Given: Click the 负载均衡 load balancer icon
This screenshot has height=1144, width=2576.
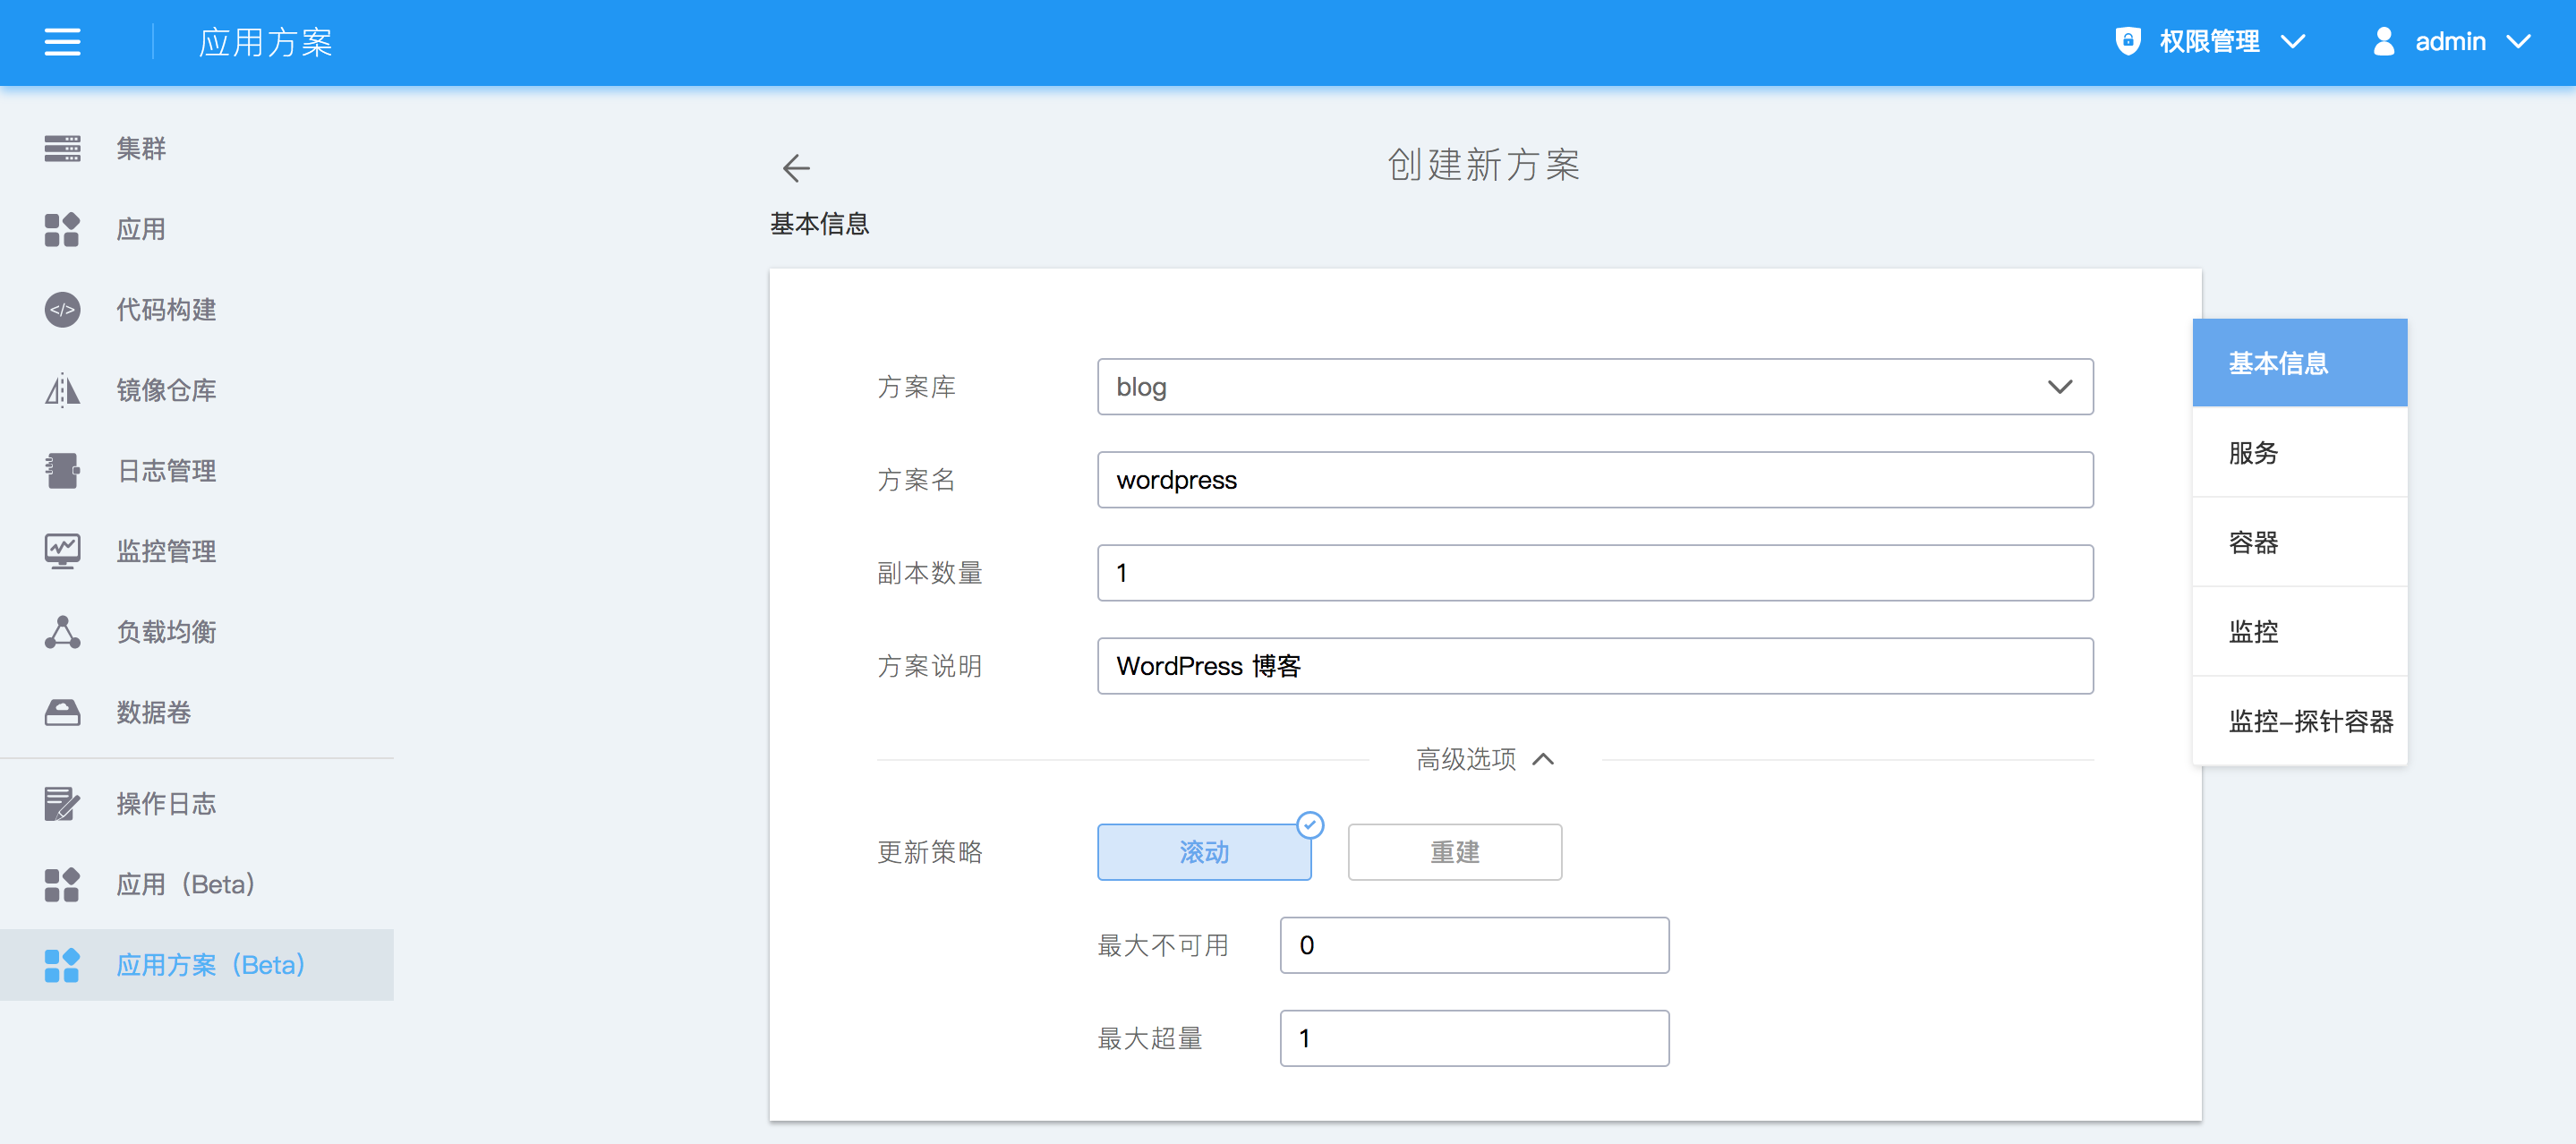Looking at the screenshot, I should (62, 632).
